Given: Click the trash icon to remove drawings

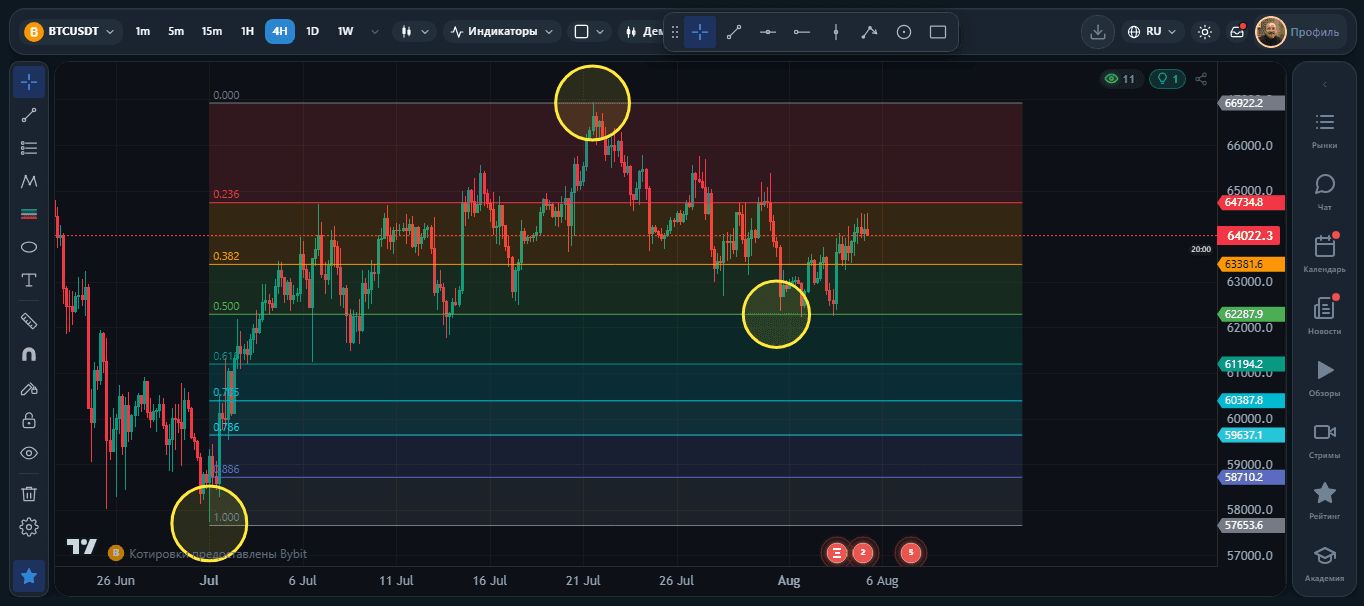Looking at the screenshot, I should point(29,493).
